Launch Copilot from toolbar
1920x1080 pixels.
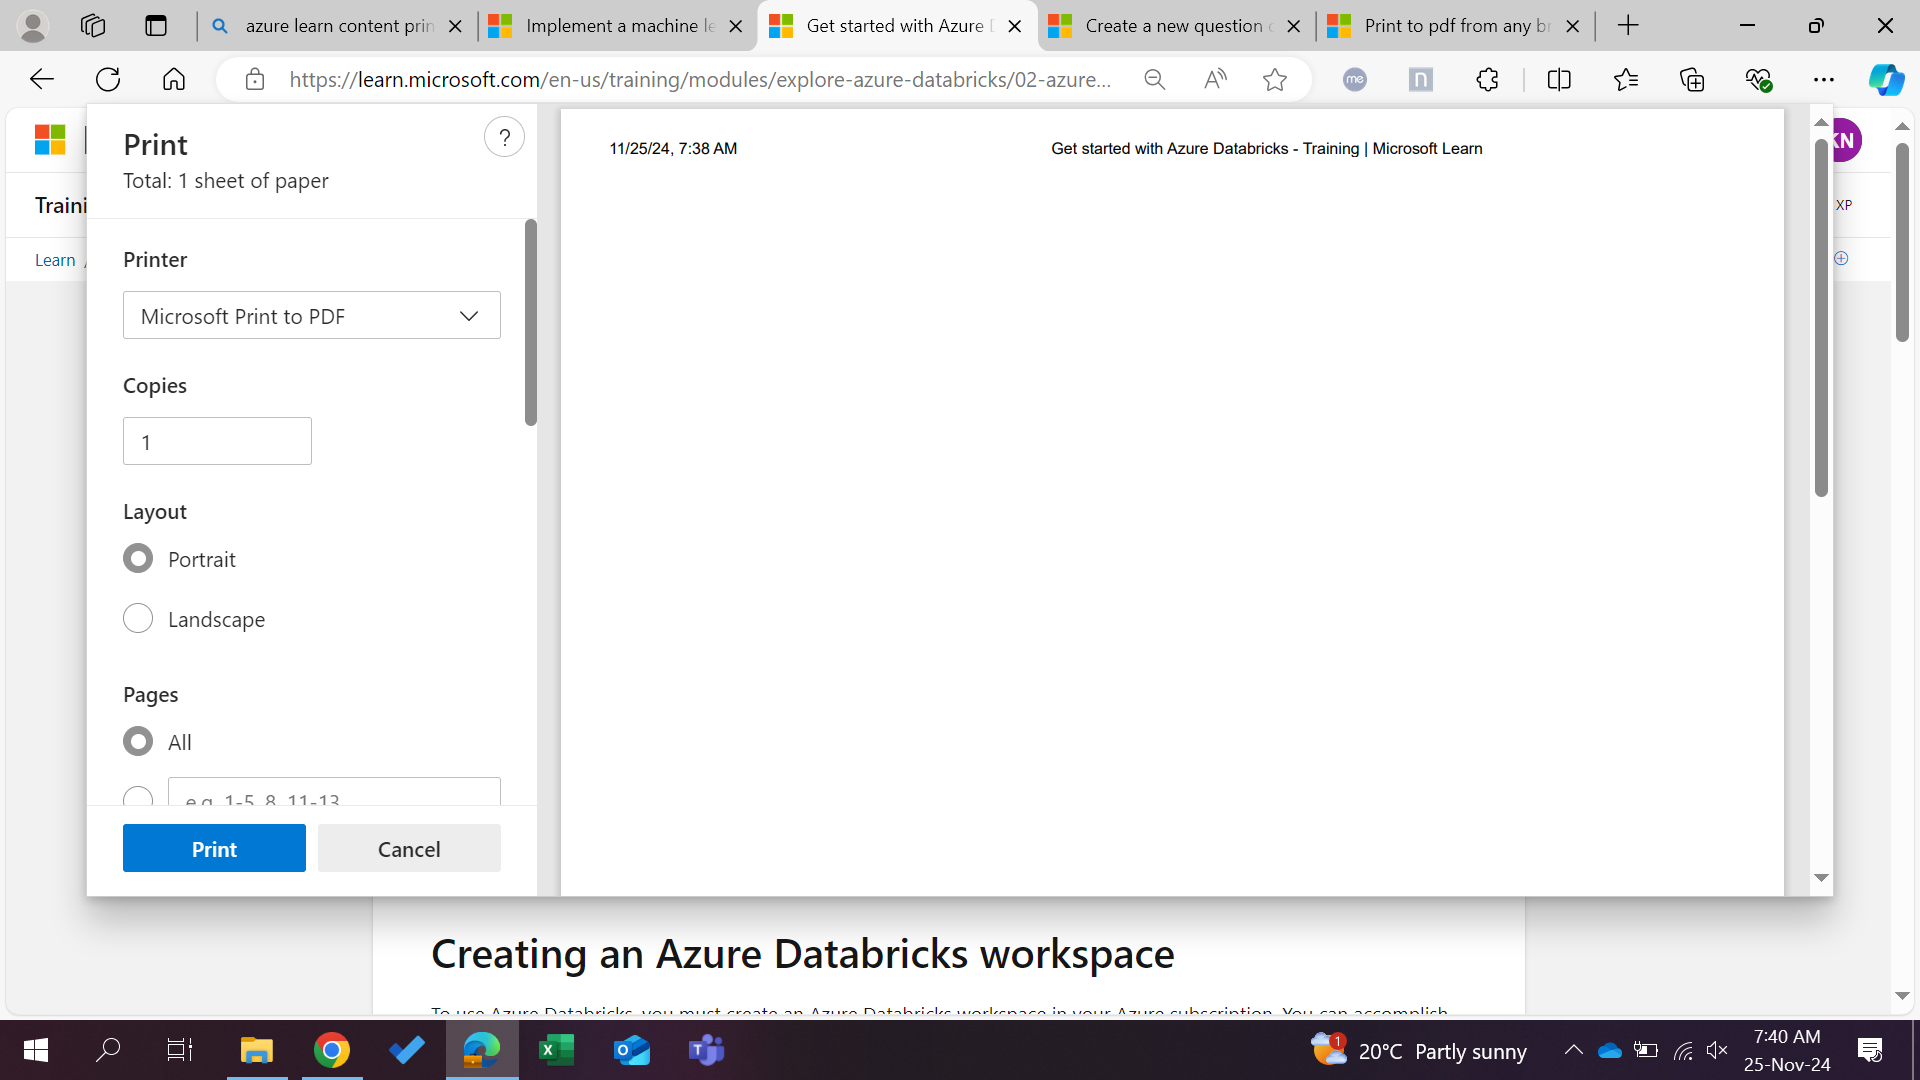coord(1887,79)
